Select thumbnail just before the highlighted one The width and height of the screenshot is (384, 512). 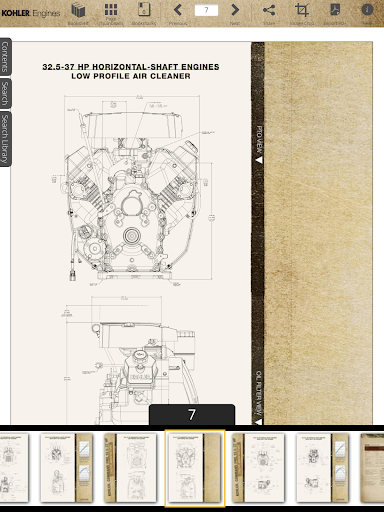131,467
